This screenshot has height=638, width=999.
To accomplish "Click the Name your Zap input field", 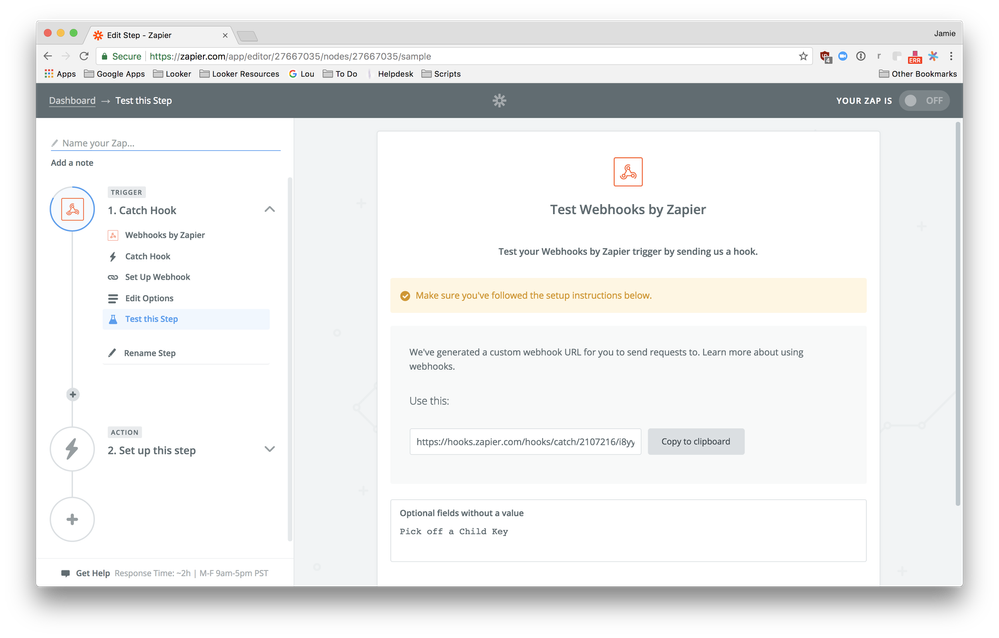I will click(x=166, y=143).
